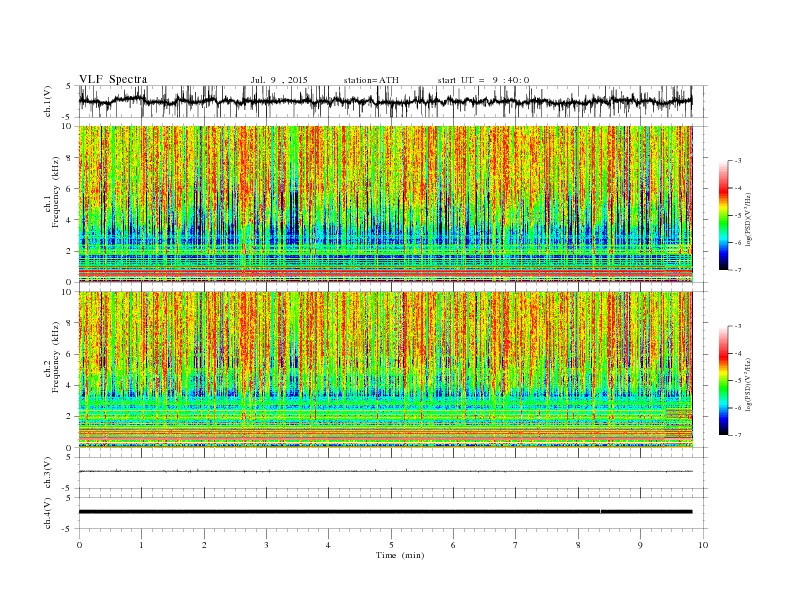Click the thick black ch.4 trace
The height and width of the screenshot is (612, 792).
(x=385, y=512)
